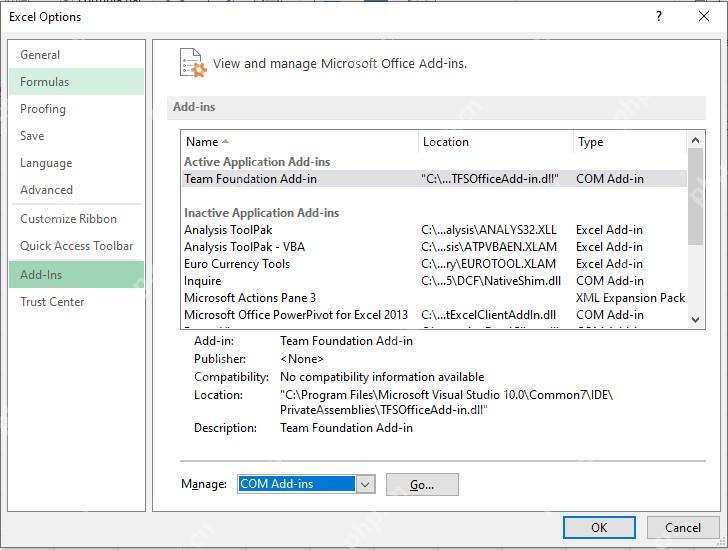The image size is (728, 550).
Task: Click the Manage dropdown arrow
Action: pyautogui.click(x=365, y=484)
